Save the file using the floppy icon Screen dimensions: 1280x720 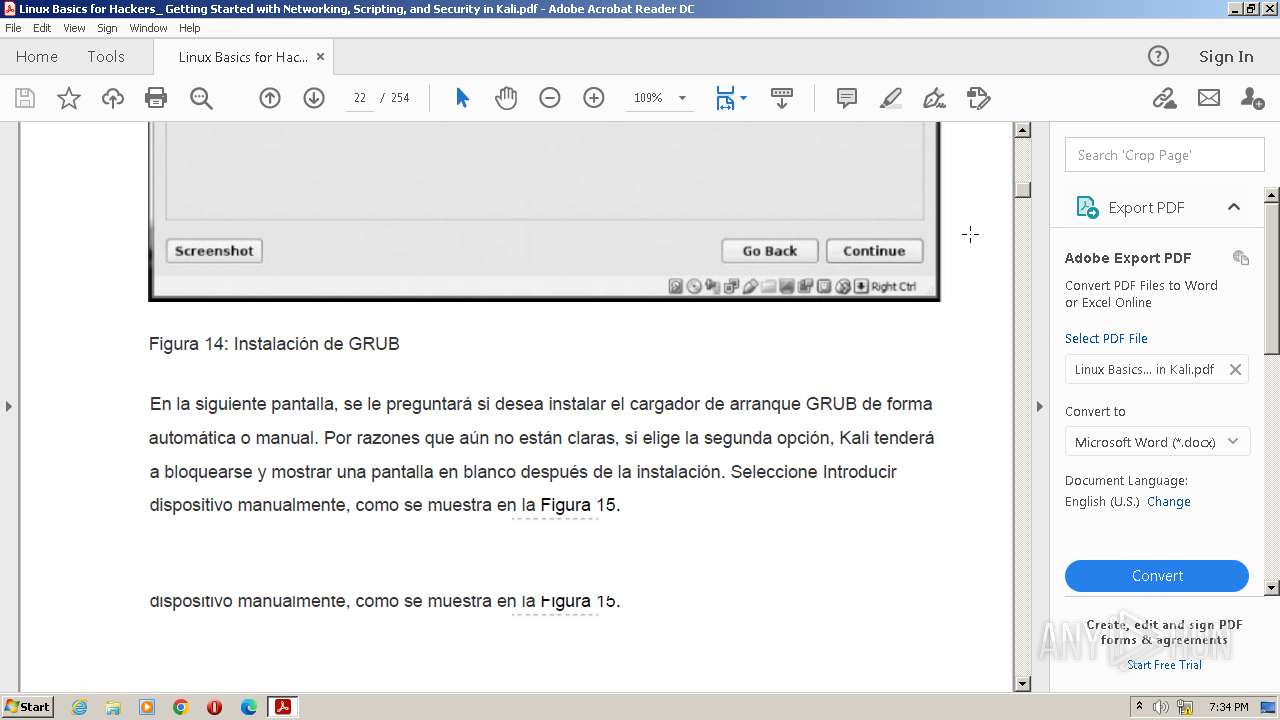25,98
